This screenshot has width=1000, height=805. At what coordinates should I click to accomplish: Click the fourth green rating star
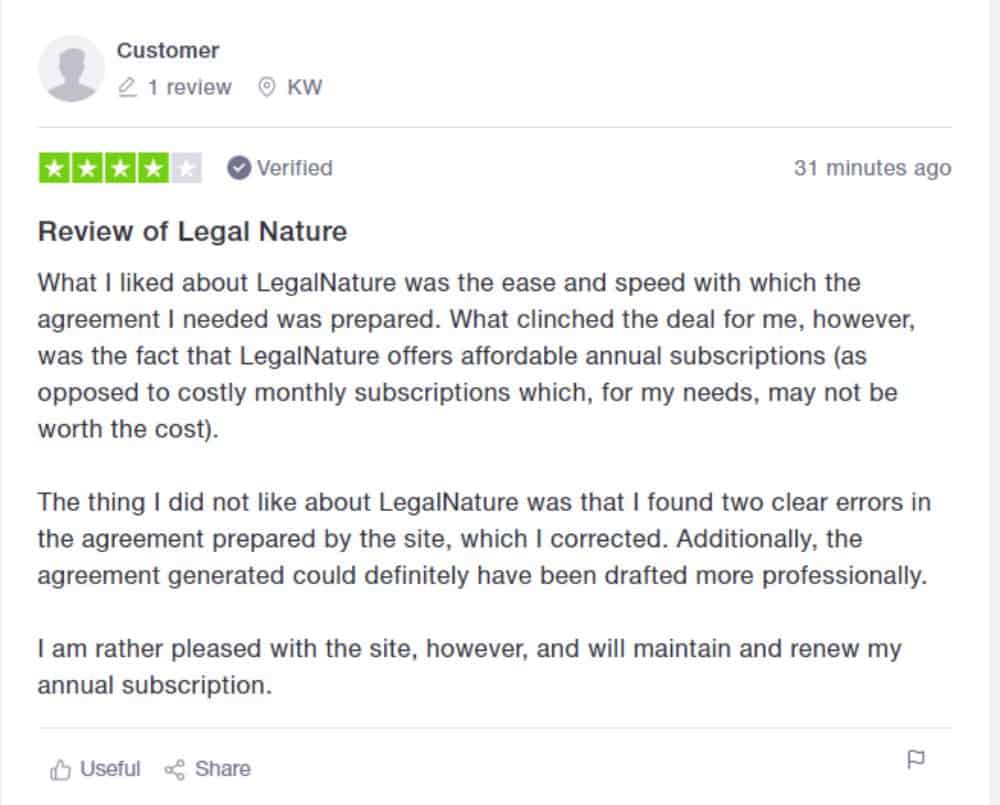153,168
